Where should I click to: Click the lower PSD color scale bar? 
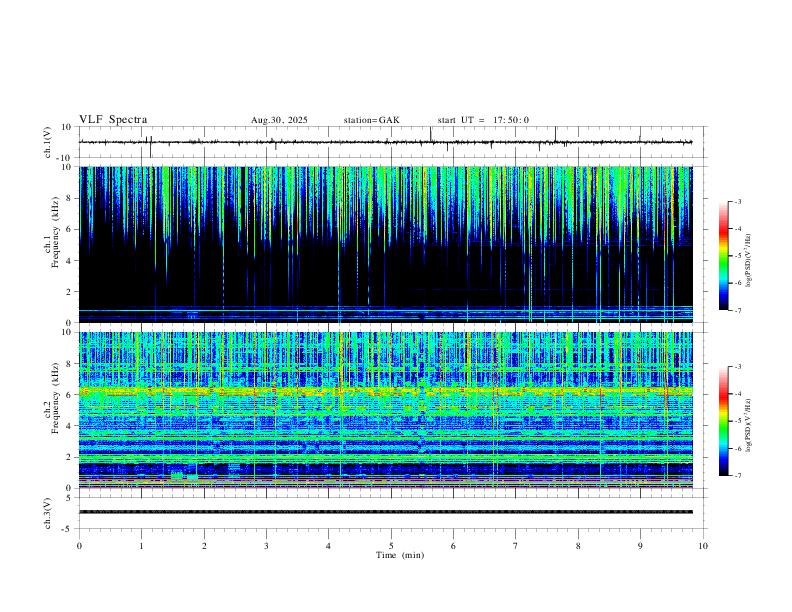tap(724, 421)
